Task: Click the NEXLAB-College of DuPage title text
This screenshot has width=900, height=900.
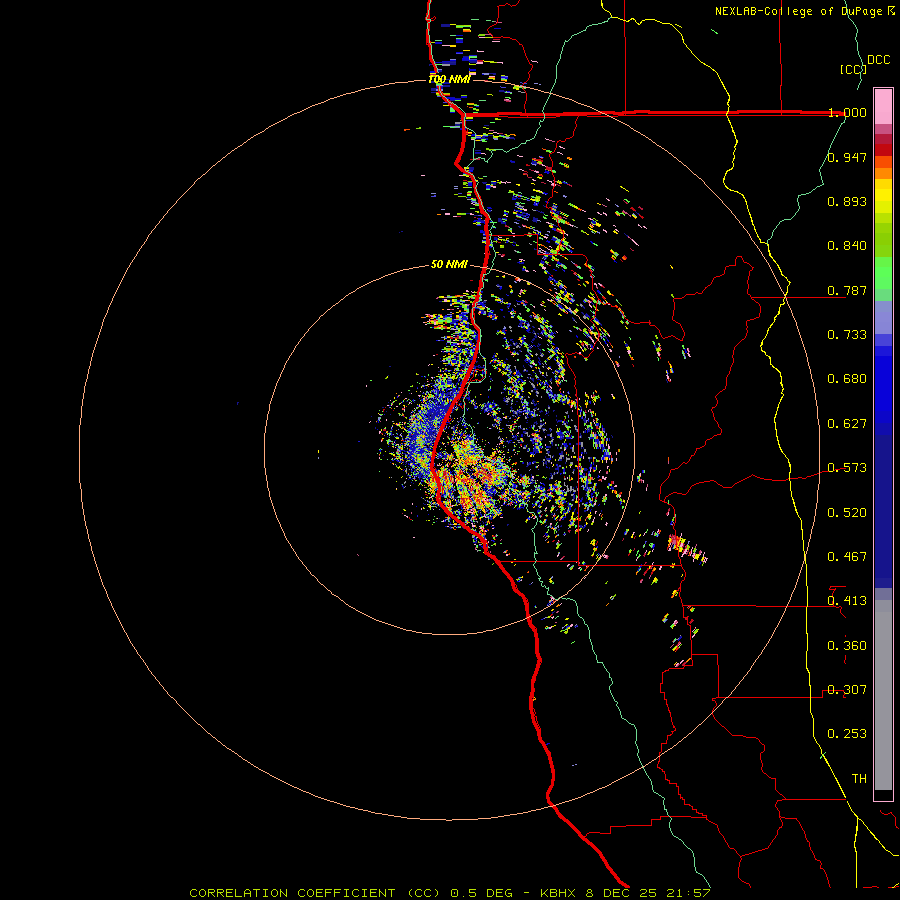Action: pos(799,11)
